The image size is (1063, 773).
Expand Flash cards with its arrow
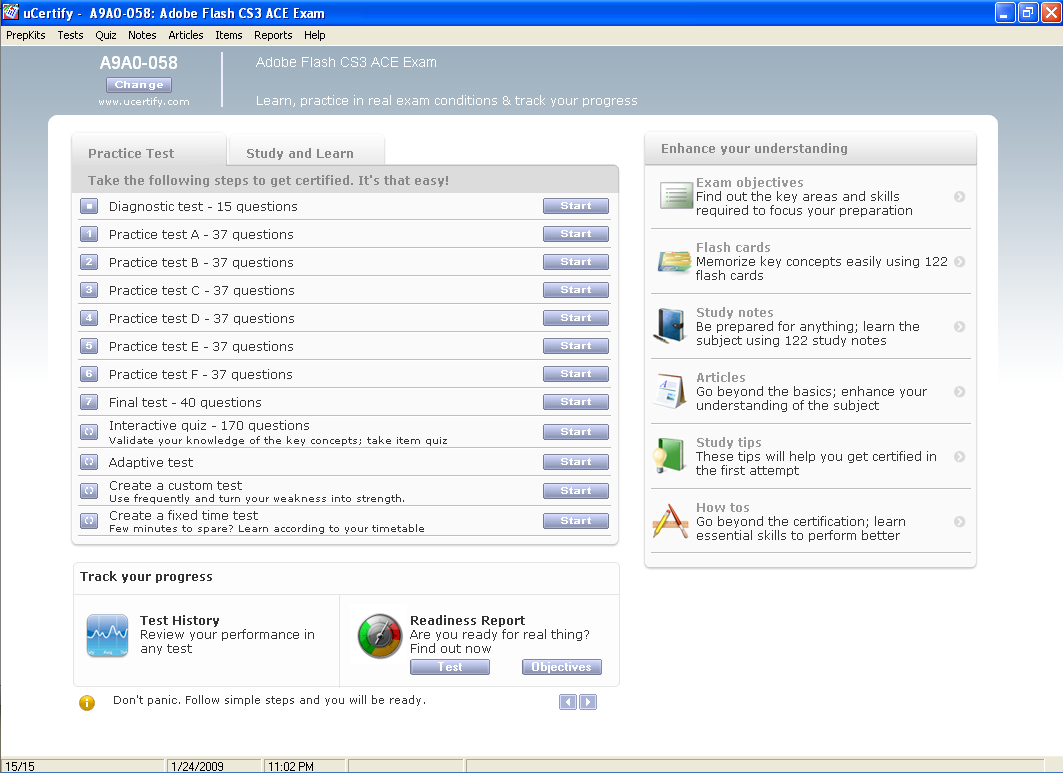coord(959,262)
